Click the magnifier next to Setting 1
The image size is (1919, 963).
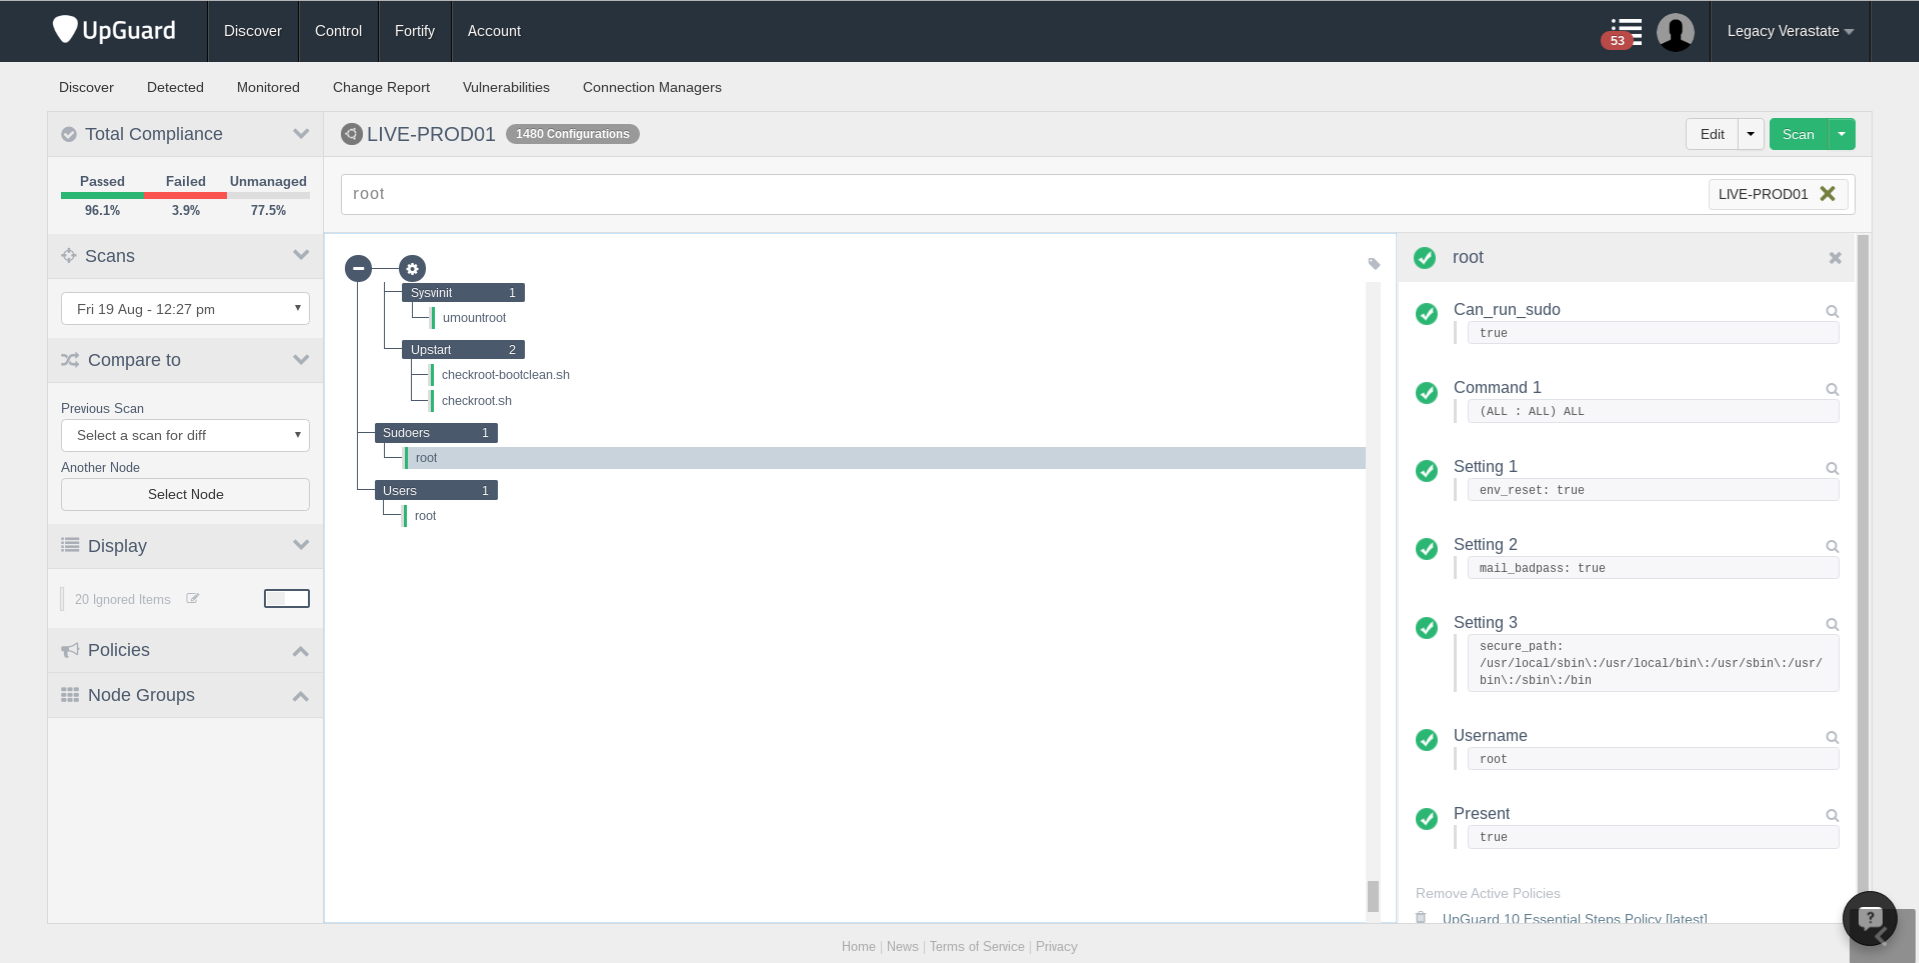click(x=1832, y=468)
